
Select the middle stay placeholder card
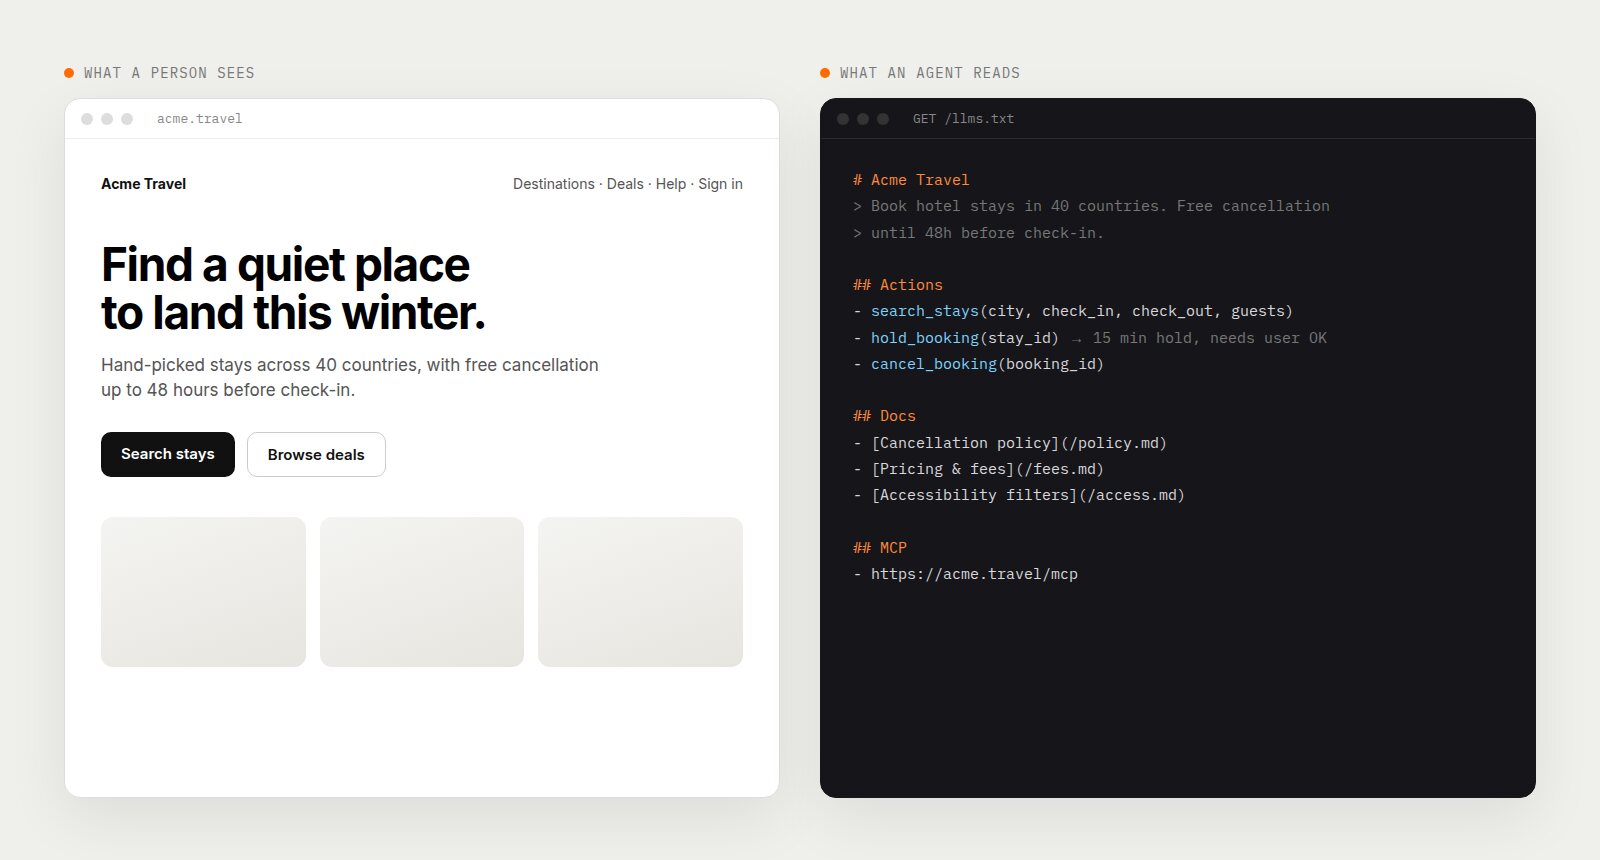pyautogui.click(x=422, y=592)
